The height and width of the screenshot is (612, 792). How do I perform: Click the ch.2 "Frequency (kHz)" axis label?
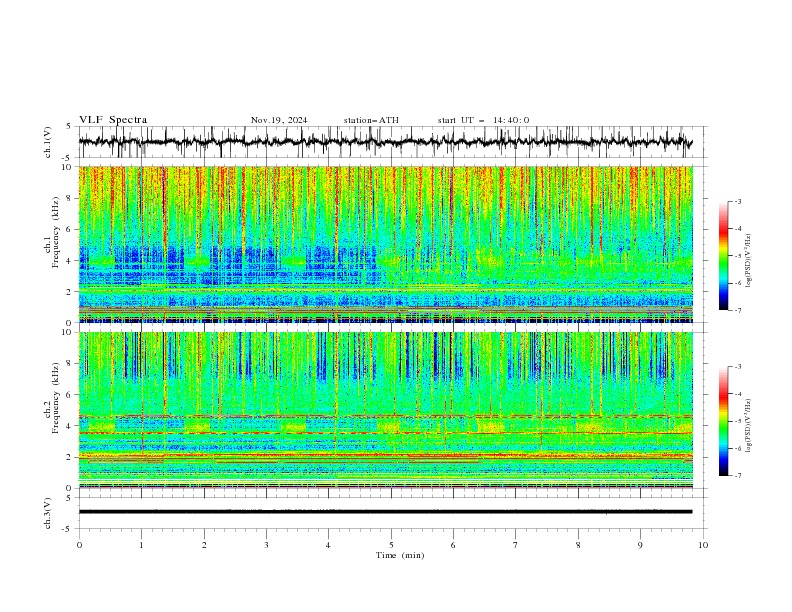(x=56, y=398)
